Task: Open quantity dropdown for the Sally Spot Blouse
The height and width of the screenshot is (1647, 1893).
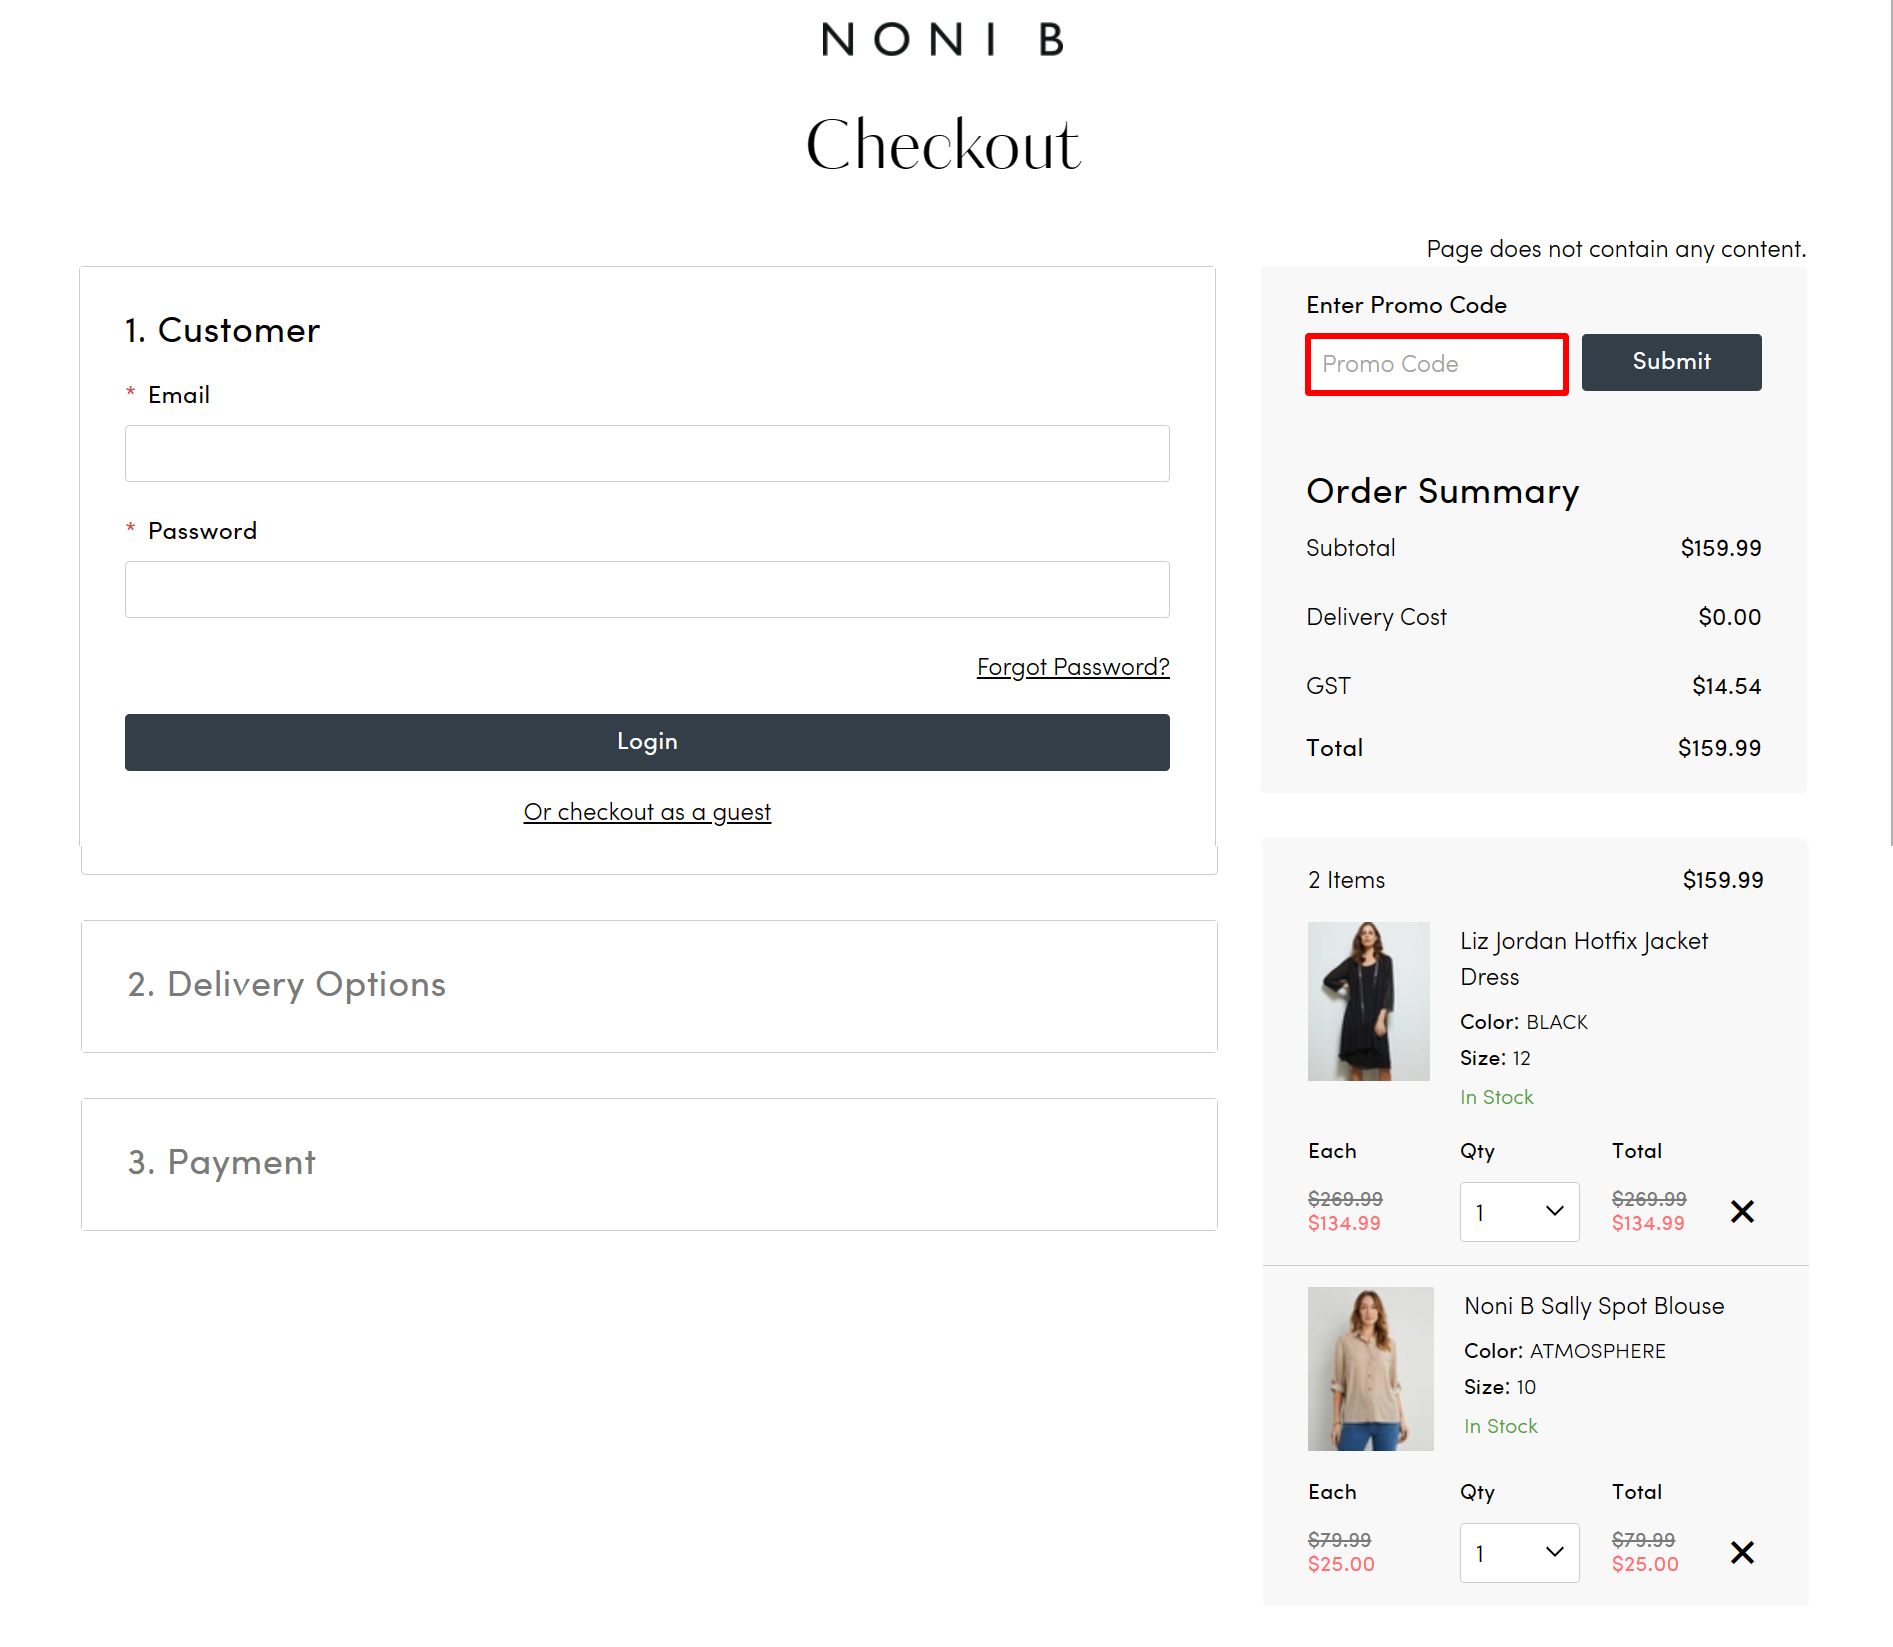Action: (x=1519, y=1552)
